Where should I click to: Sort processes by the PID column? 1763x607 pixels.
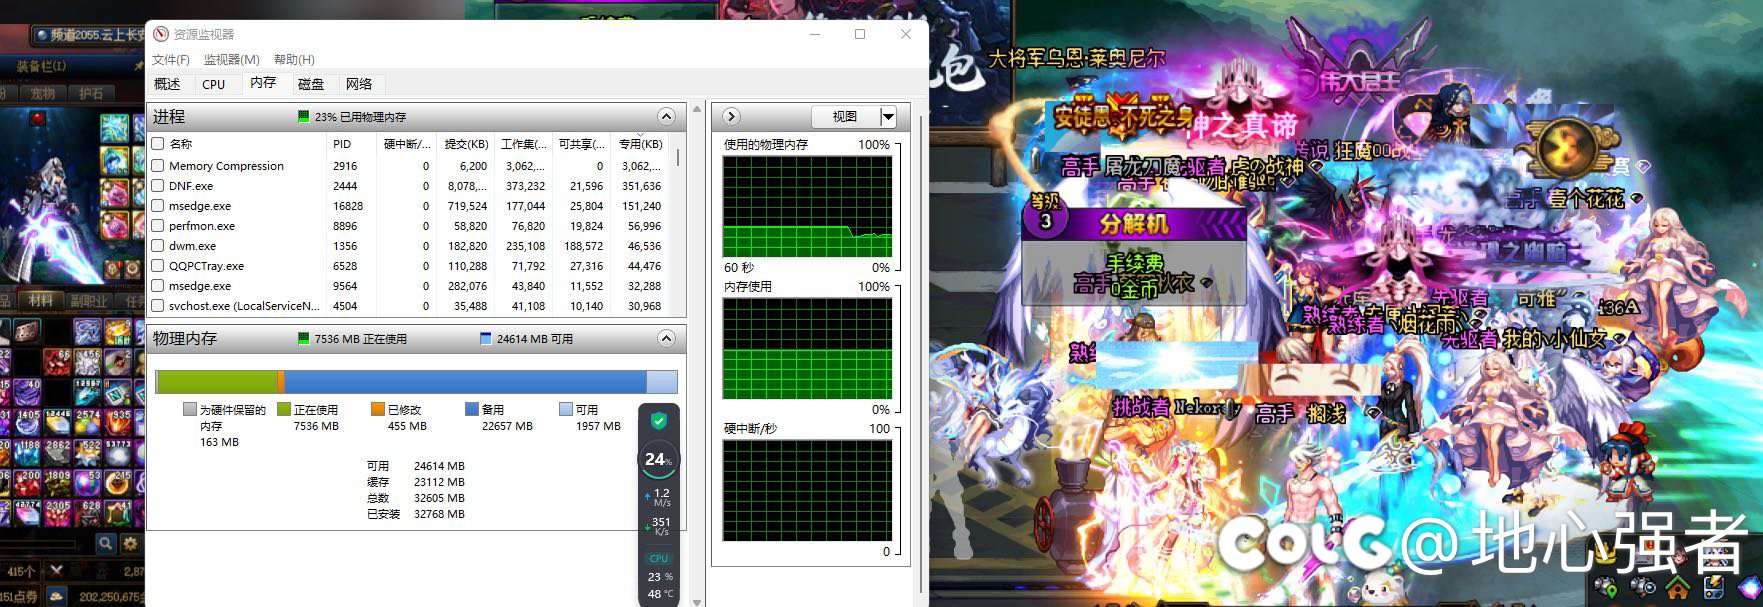coord(352,144)
